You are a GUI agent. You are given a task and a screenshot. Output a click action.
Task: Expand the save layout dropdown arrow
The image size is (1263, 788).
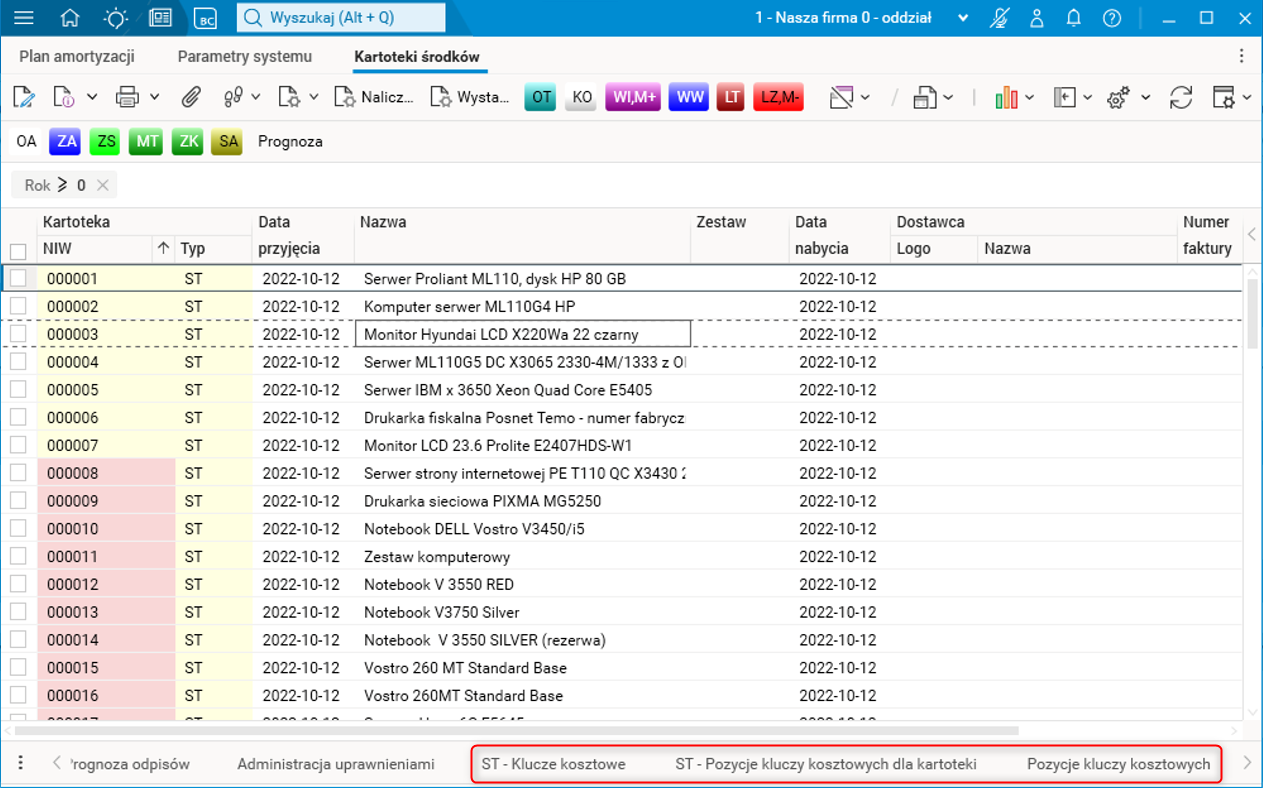[x=948, y=97]
